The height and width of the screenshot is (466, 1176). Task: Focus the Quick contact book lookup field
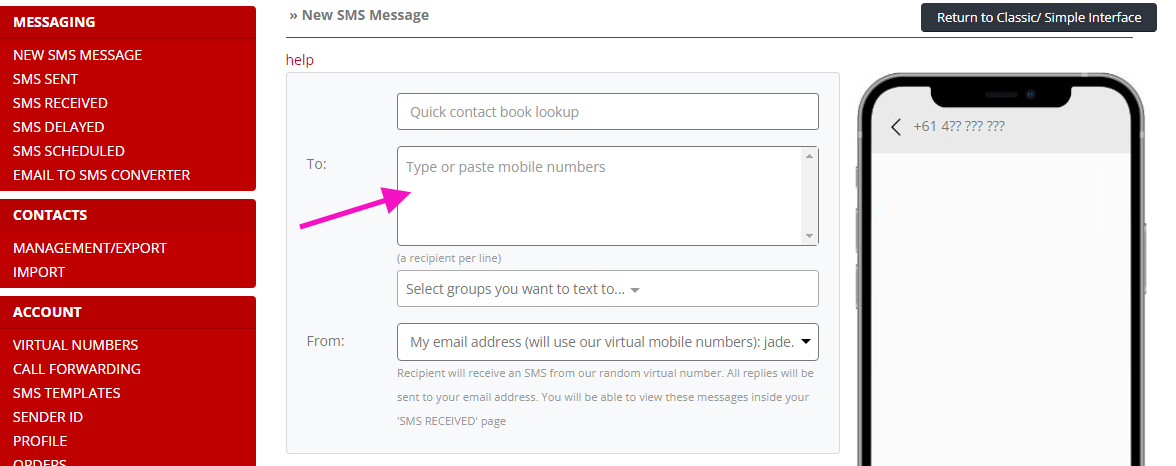[x=608, y=112]
